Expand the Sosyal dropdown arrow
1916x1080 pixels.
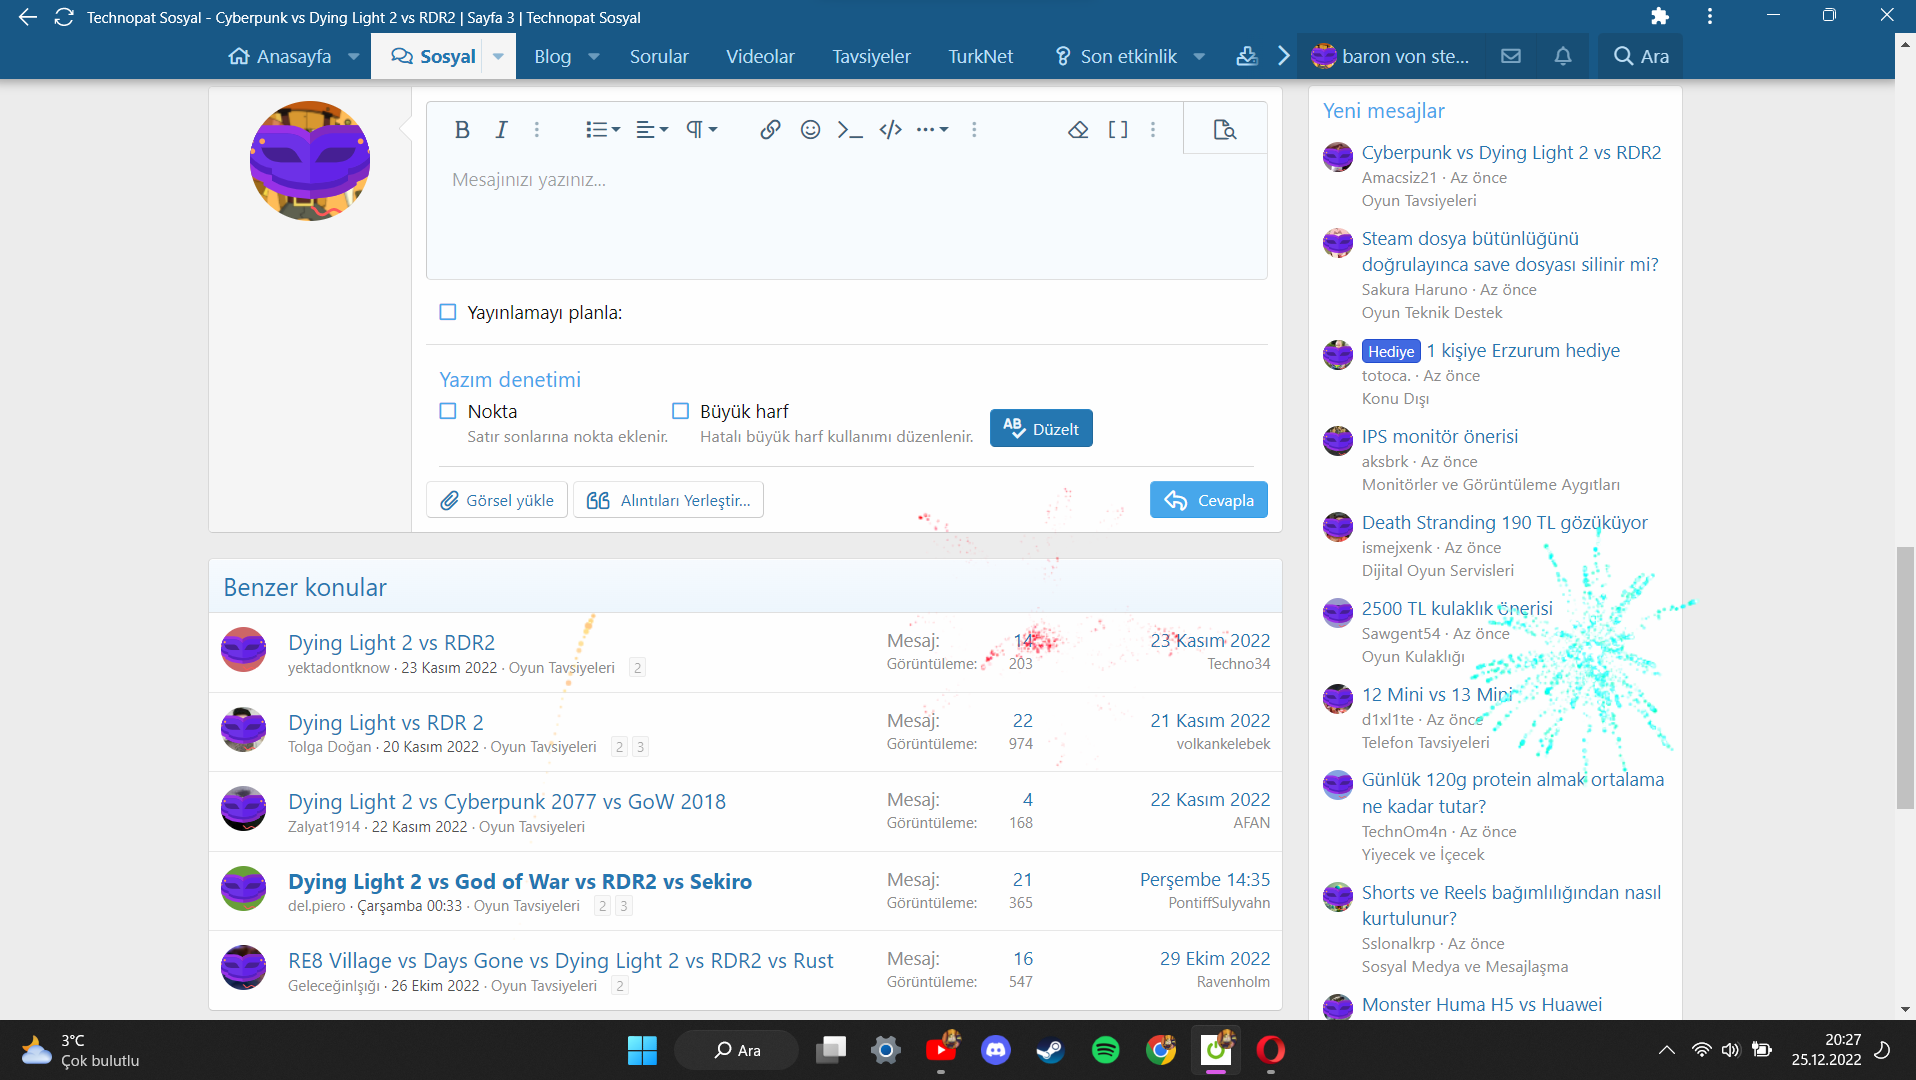(x=498, y=56)
